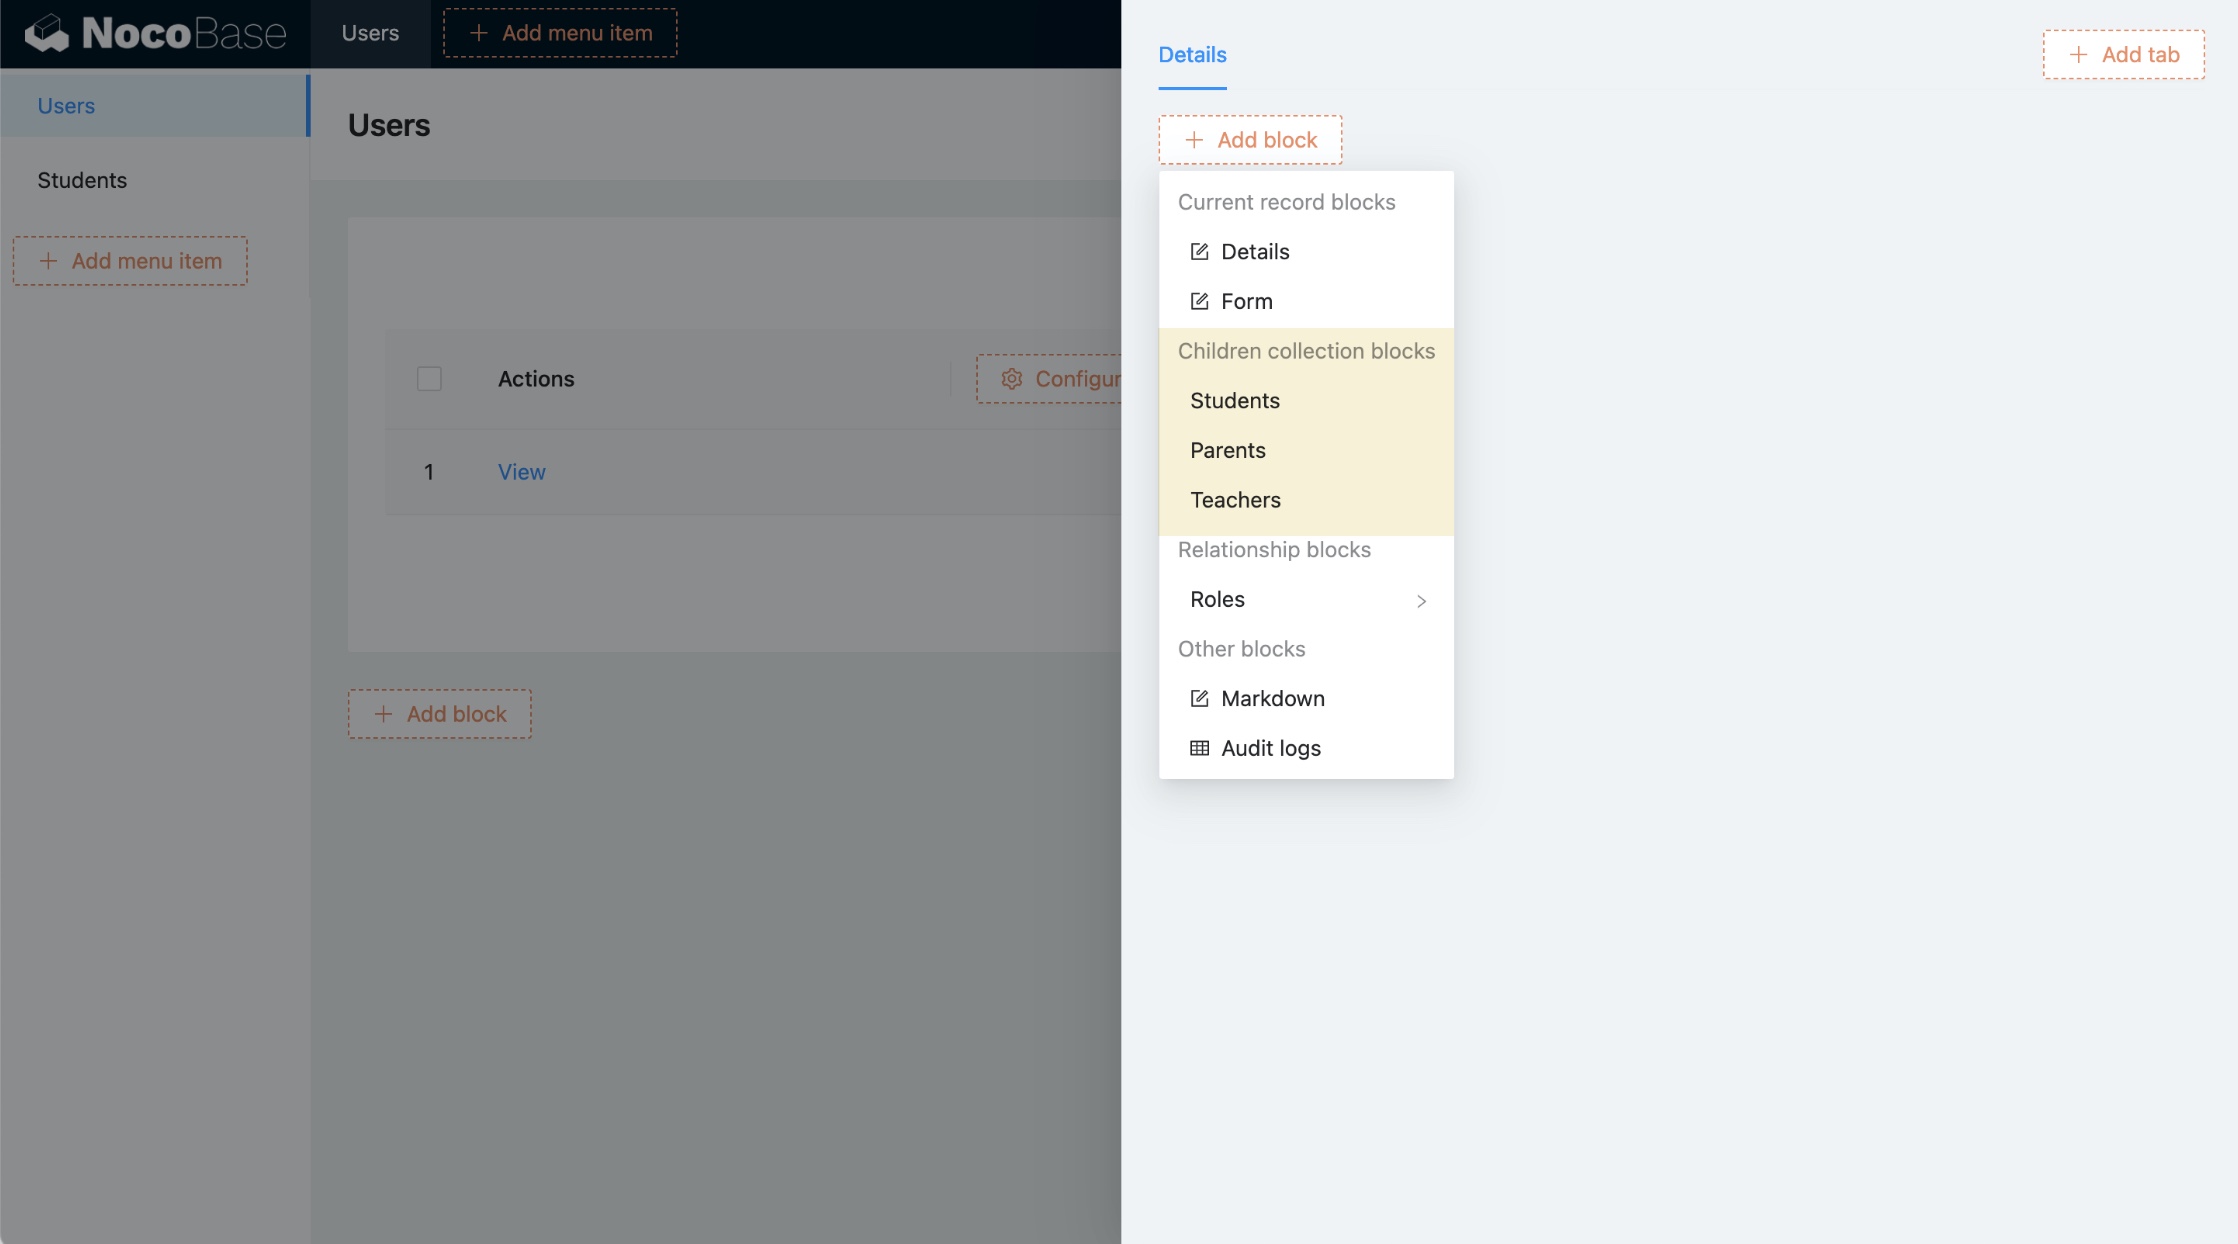Select Roles relationship block
The image size is (2238, 1244).
tap(1217, 600)
